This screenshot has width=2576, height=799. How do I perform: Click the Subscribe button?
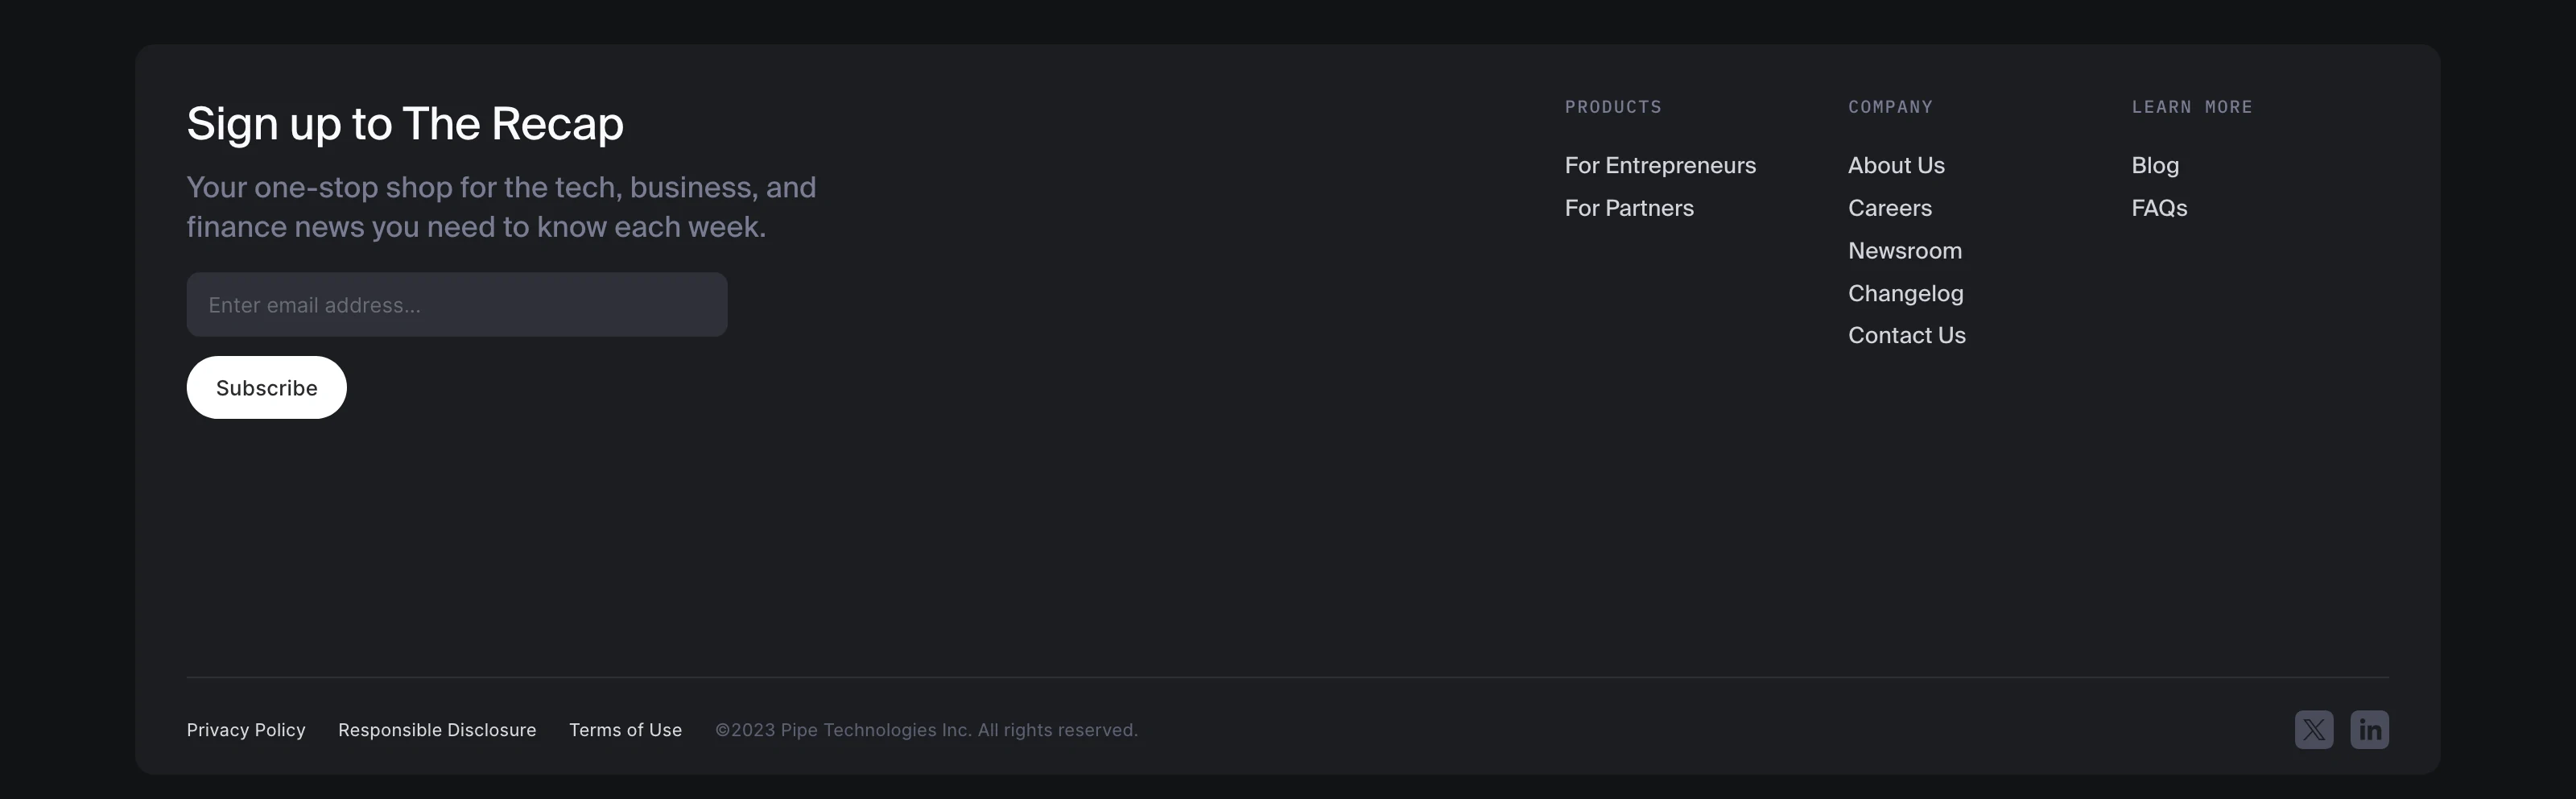coord(266,387)
